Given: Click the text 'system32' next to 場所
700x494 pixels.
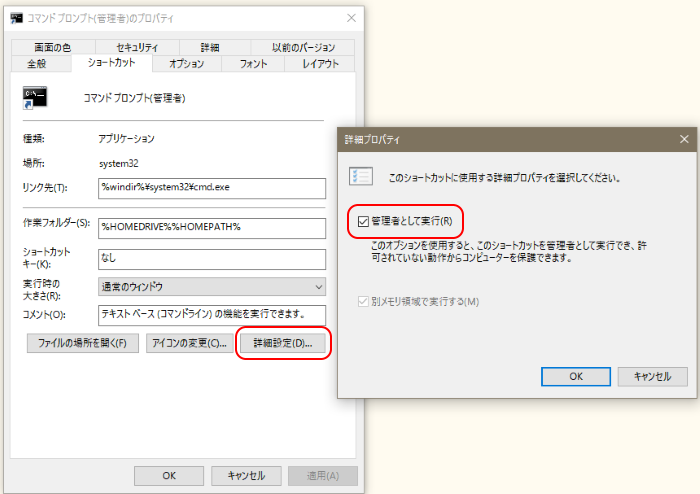Looking at the screenshot, I should point(119,163).
